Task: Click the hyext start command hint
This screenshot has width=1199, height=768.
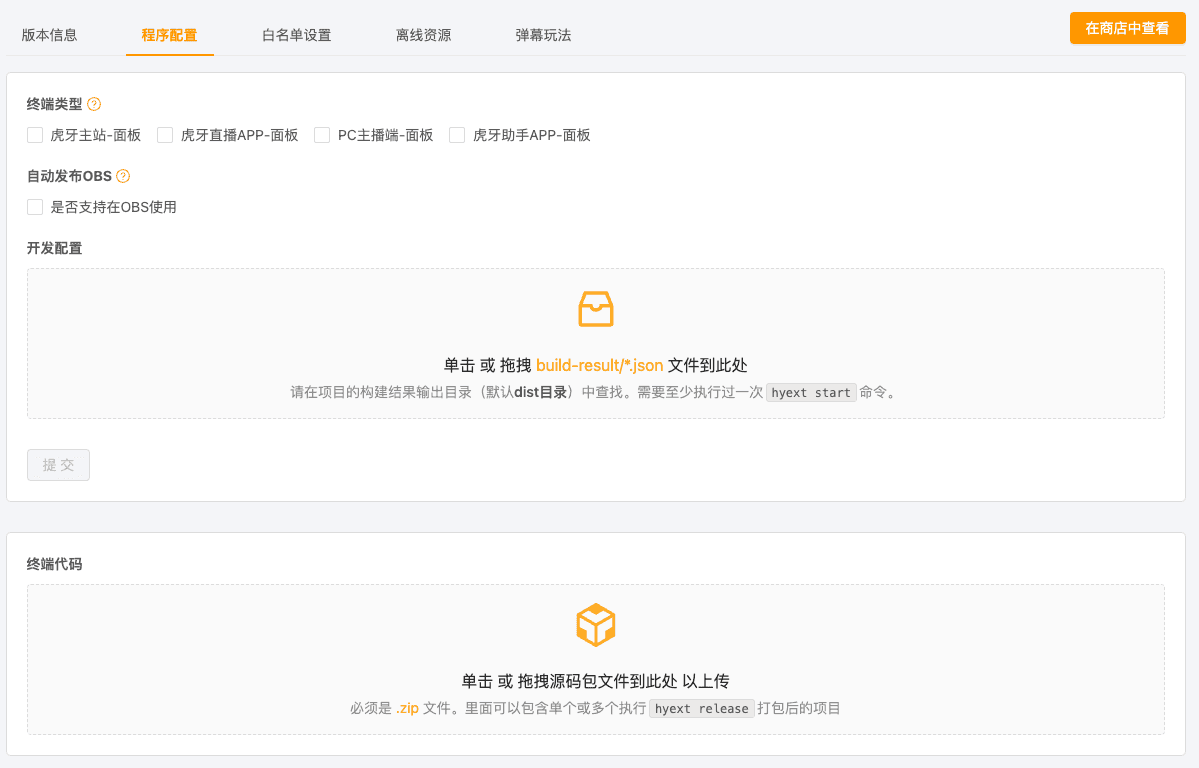Action: pyautogui.click(x=811, y=393)
